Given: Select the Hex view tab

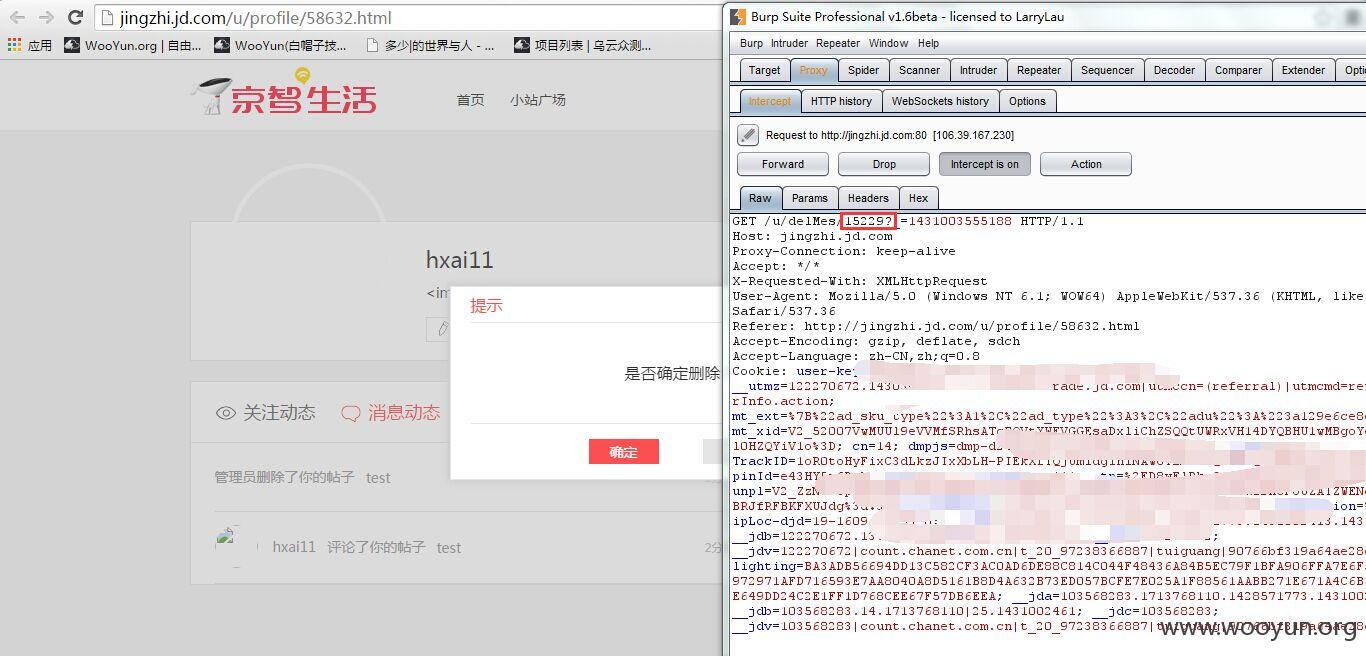Looking at the screenshot, I should 918,198.
